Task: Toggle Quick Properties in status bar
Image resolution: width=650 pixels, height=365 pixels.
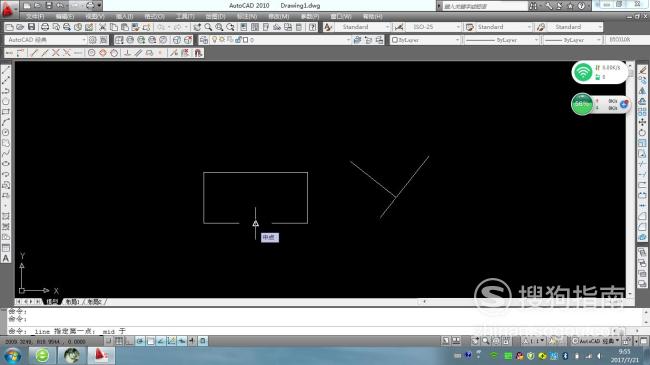Action: (x=203, y=341)
